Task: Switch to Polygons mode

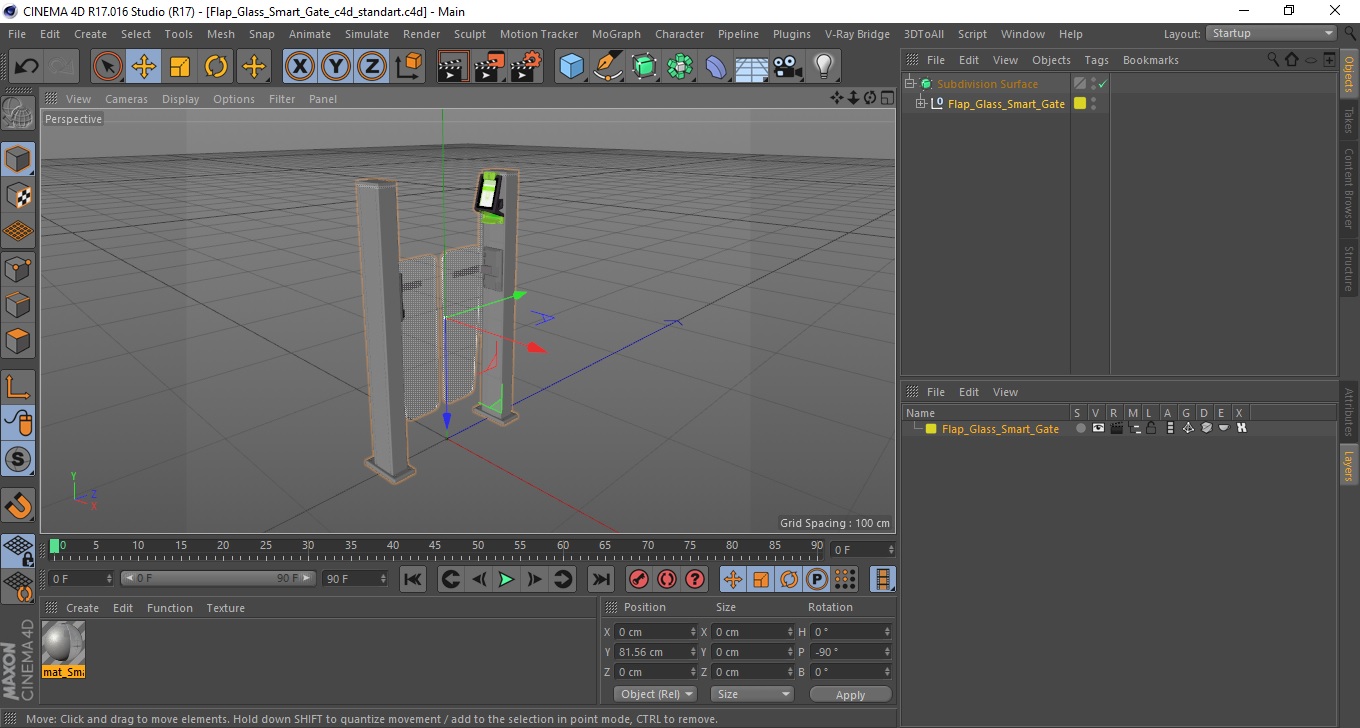Action: coord(18,340)
